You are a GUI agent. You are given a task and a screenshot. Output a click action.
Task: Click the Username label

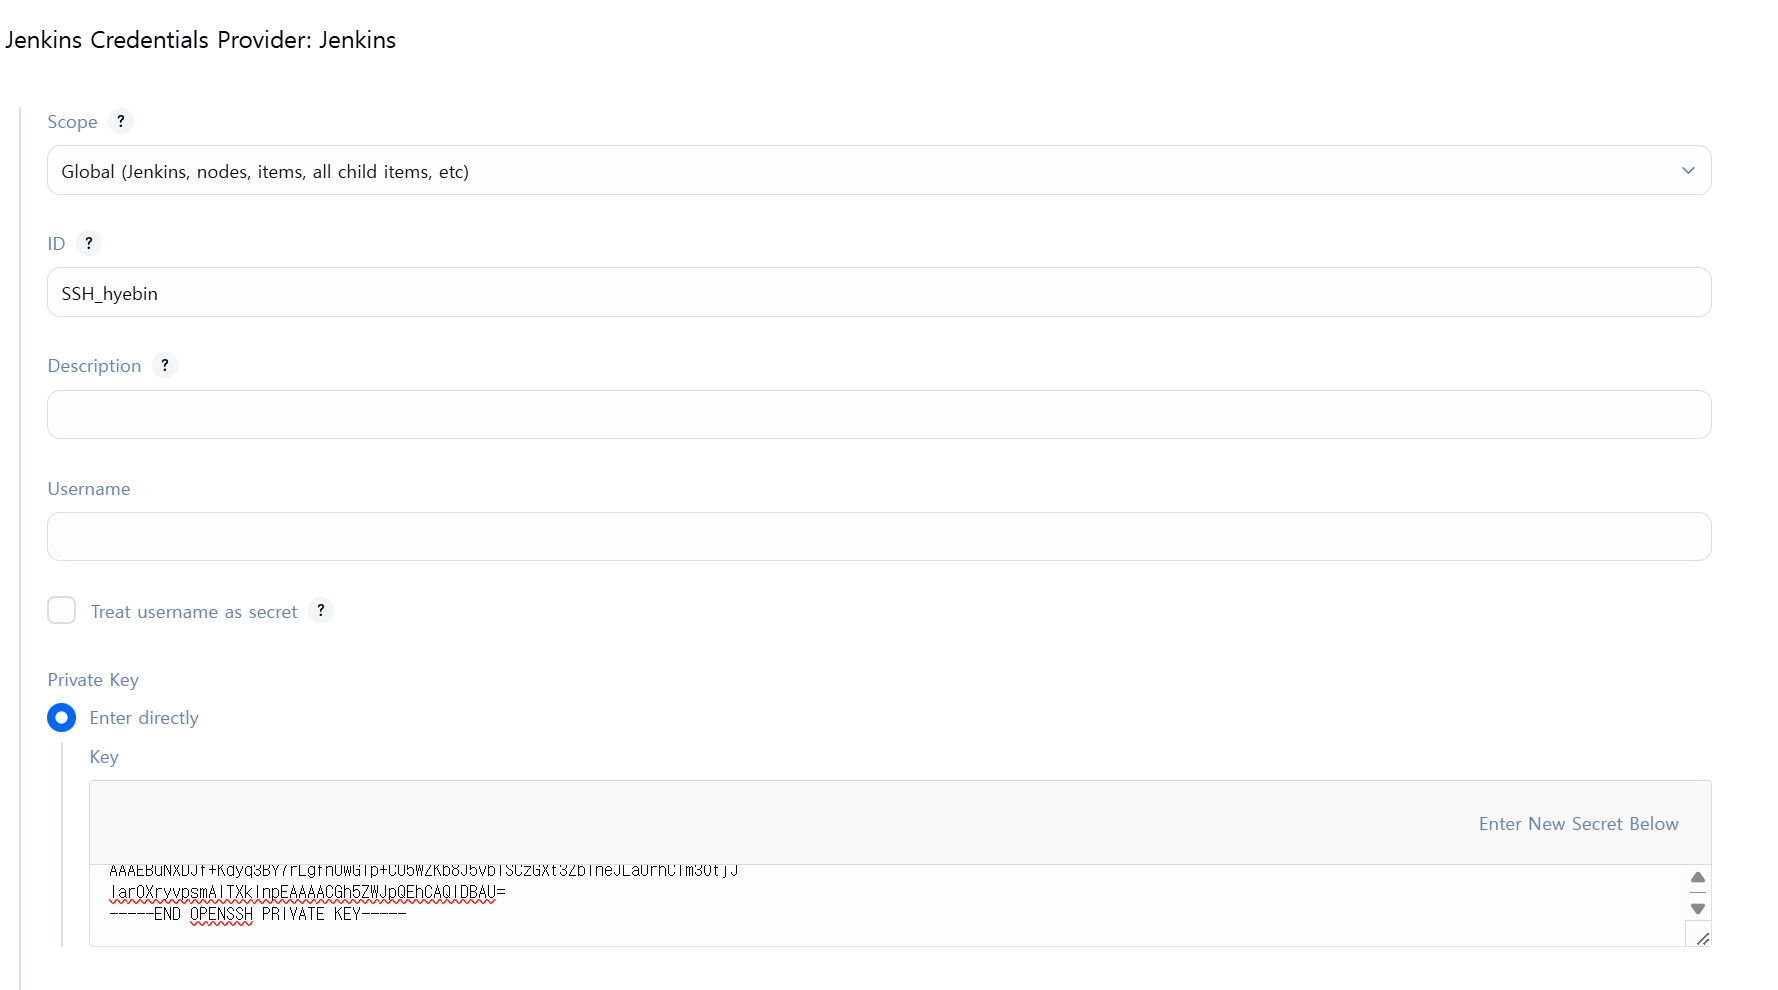89,489
